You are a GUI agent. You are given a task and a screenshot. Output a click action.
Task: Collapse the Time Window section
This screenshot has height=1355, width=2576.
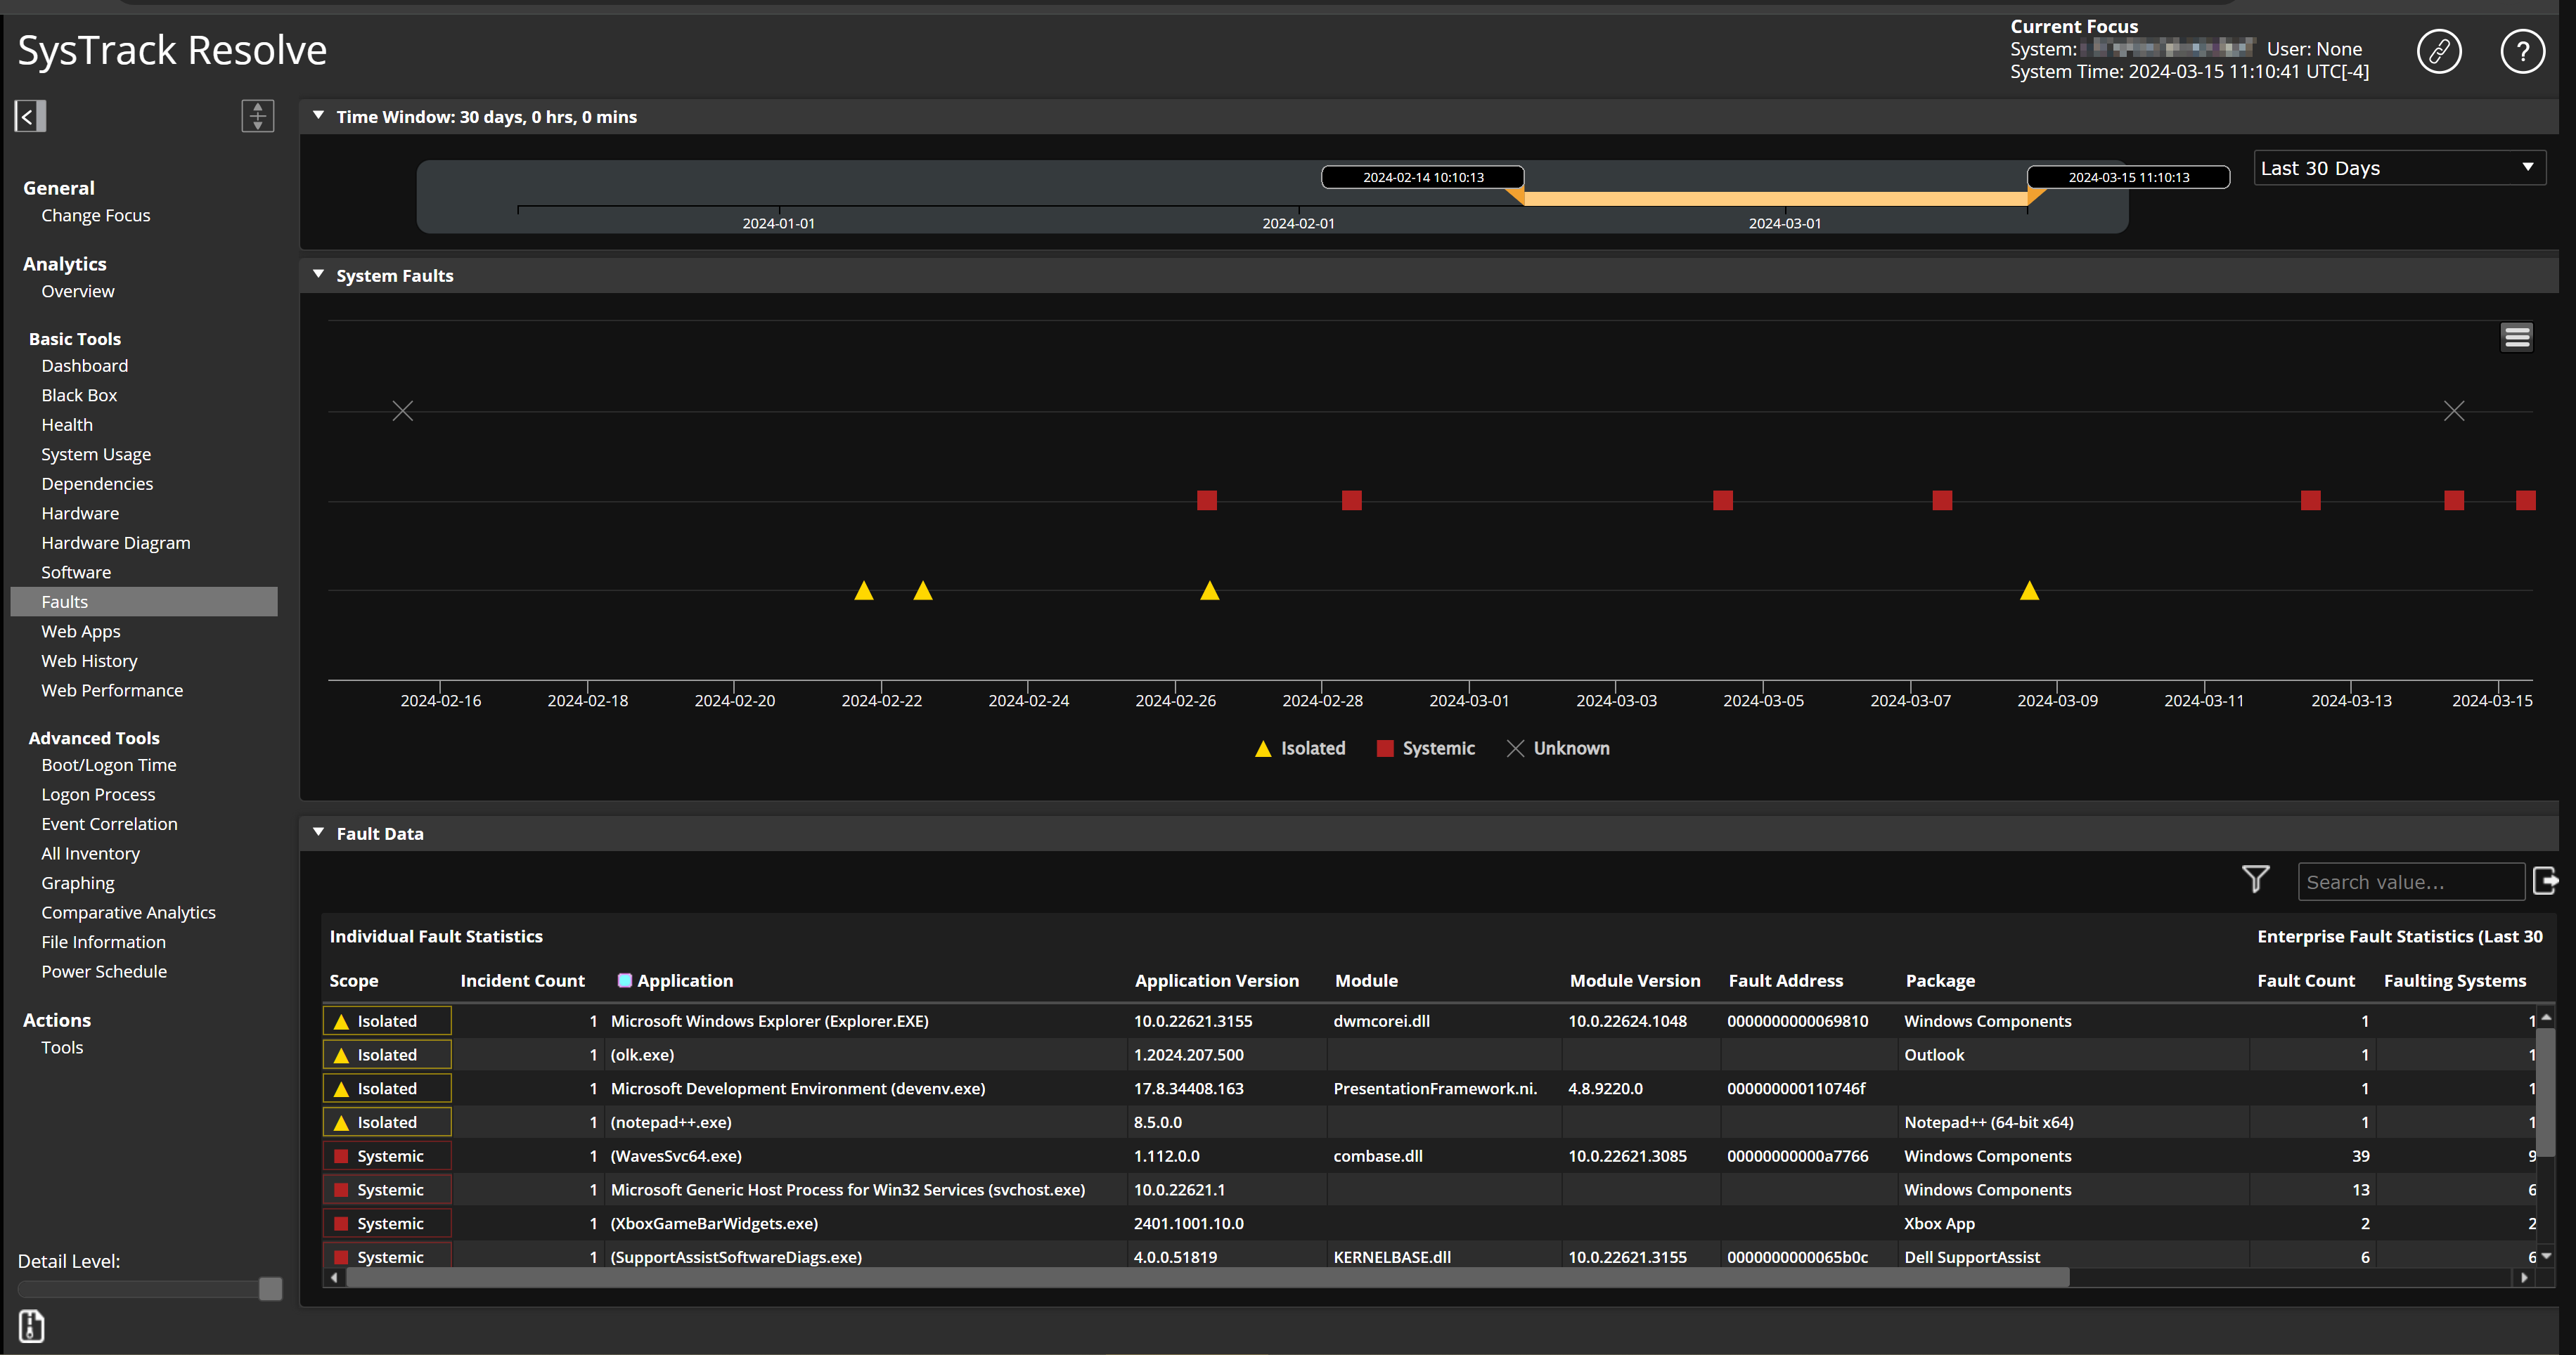(318, 115)
